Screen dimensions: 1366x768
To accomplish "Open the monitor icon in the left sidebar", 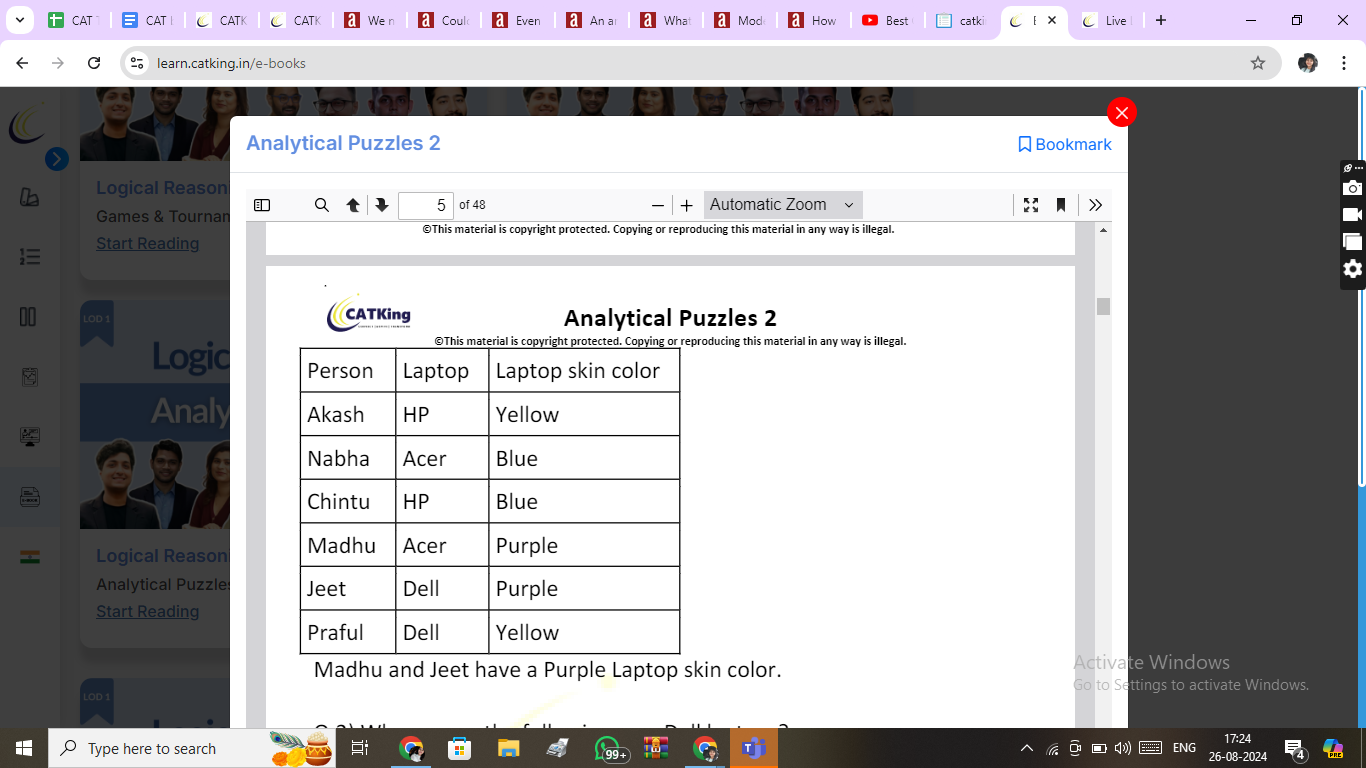I will point(29,437).
